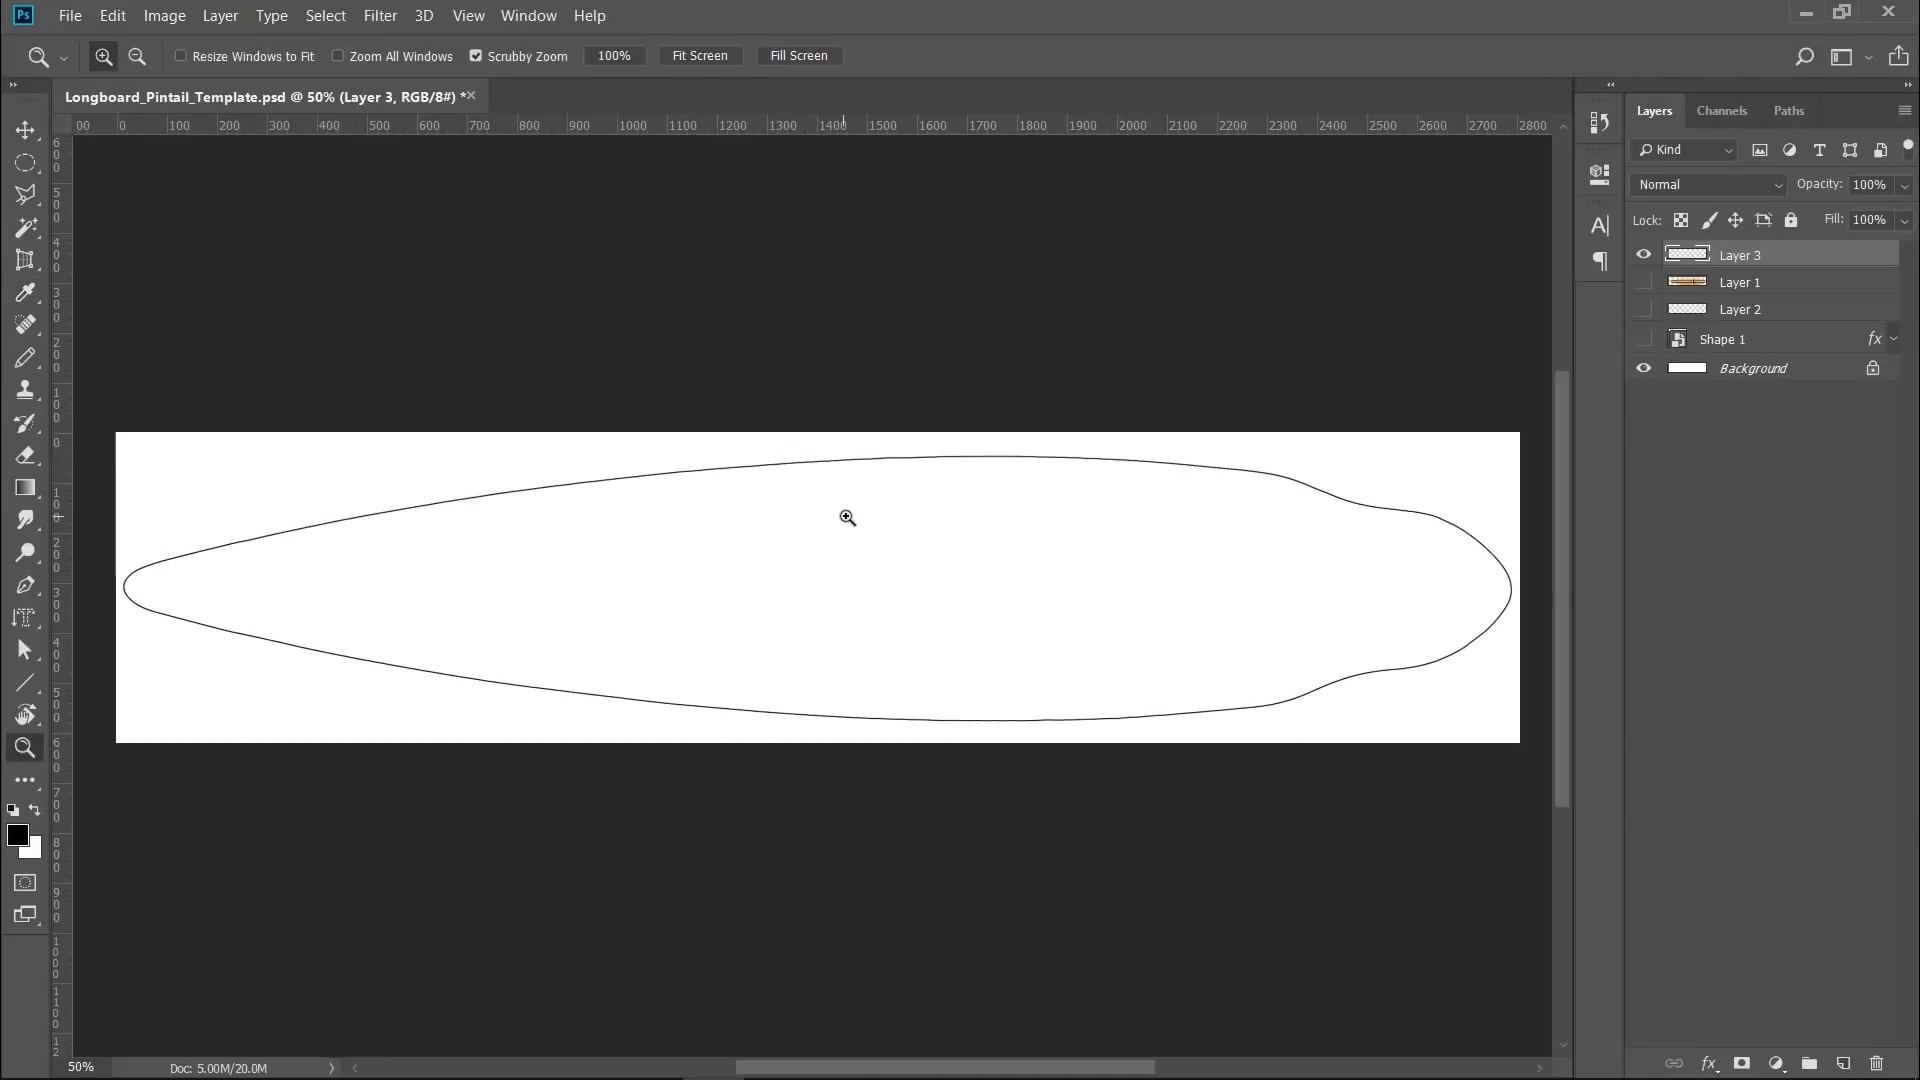Viewport: 1920px width, 1080px height.
Task: Click the Fit Screen button
Action: click(x=701, y=56)
